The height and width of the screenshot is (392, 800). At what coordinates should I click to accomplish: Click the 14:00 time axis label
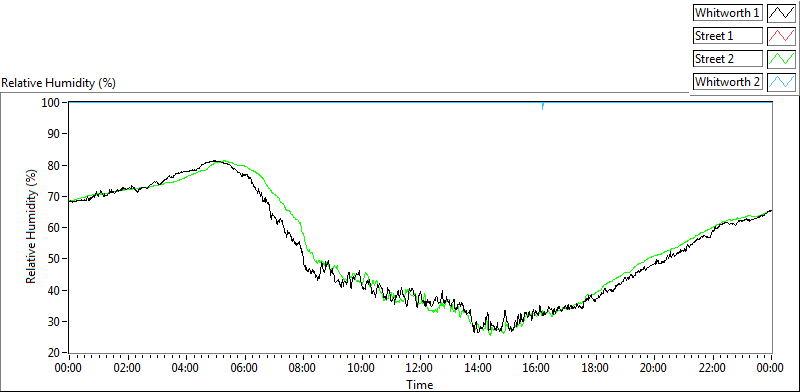[x=479, y=368]
